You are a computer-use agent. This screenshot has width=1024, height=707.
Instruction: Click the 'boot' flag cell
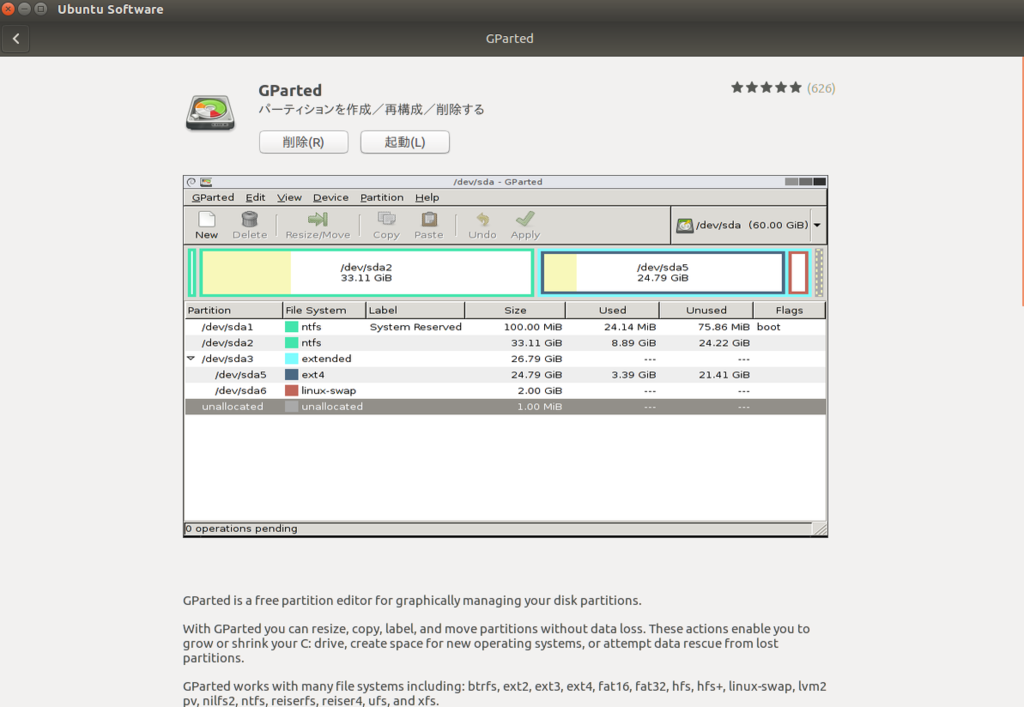click(x=769, y=326)
